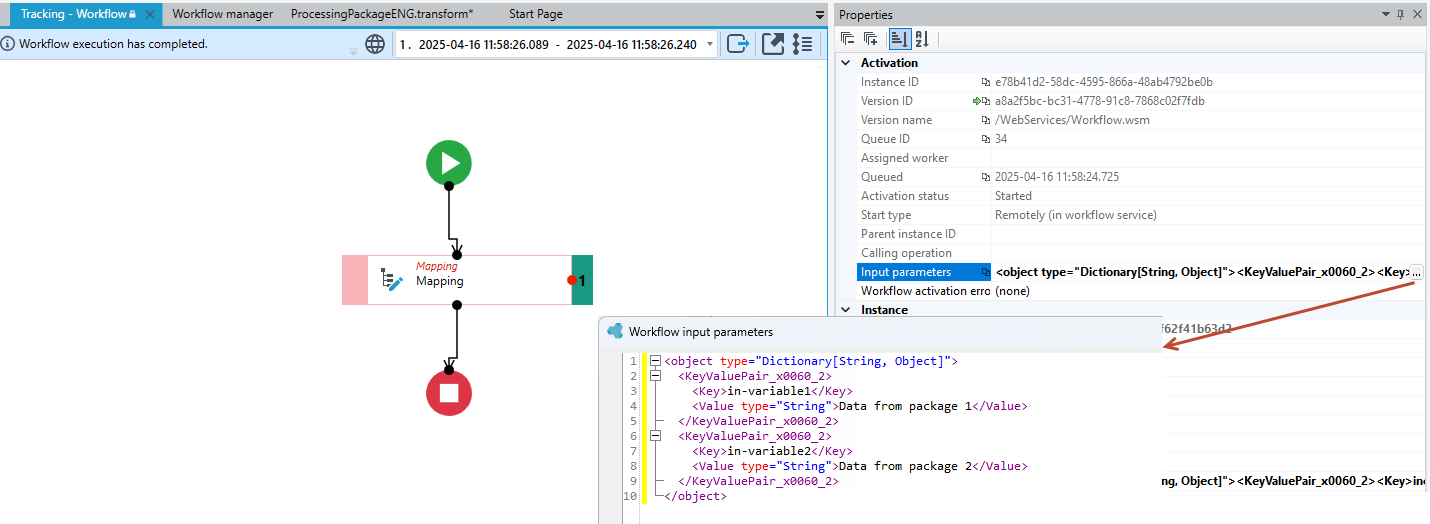The width and height of the screenshot is (1430, 524).
Task: Click the red Stop node in workflow
Action: point(449,392)
